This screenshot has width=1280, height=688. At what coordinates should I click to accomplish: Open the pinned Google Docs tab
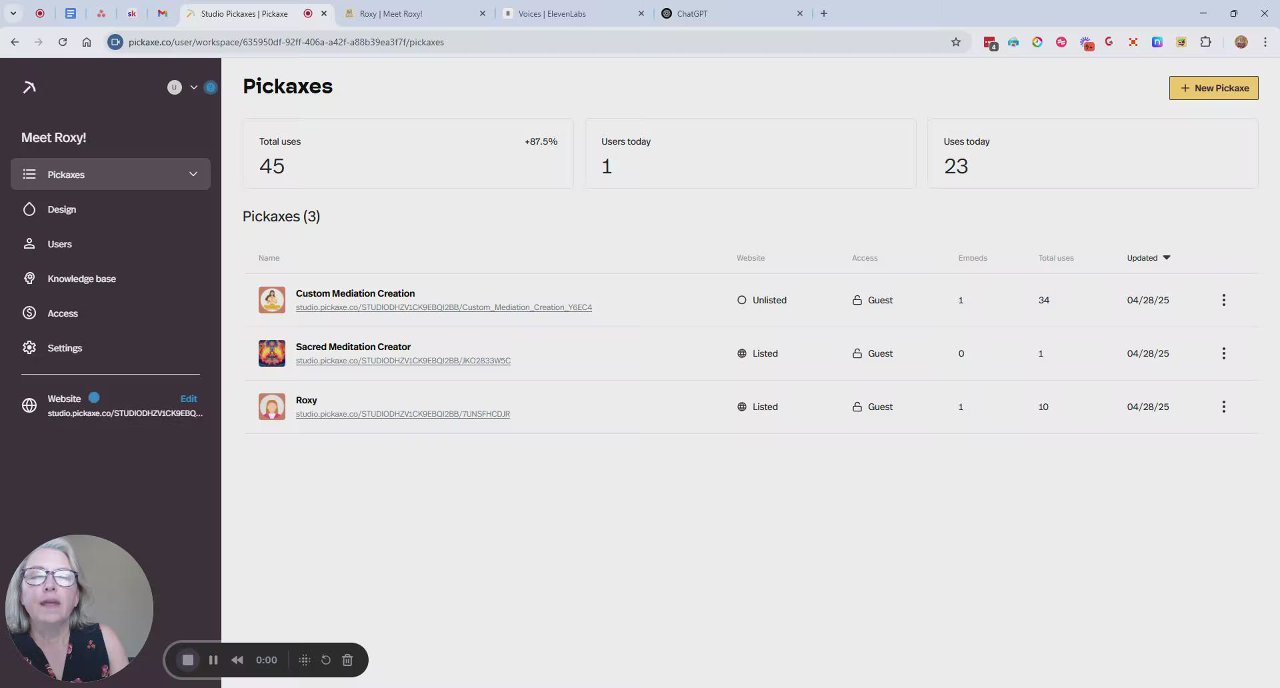(70, 14)
